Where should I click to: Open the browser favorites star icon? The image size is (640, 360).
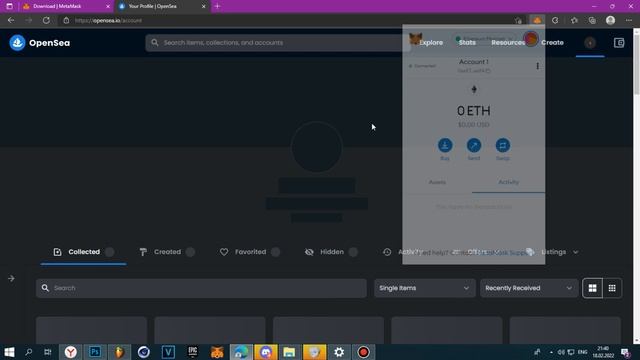[x=574, y=20]
